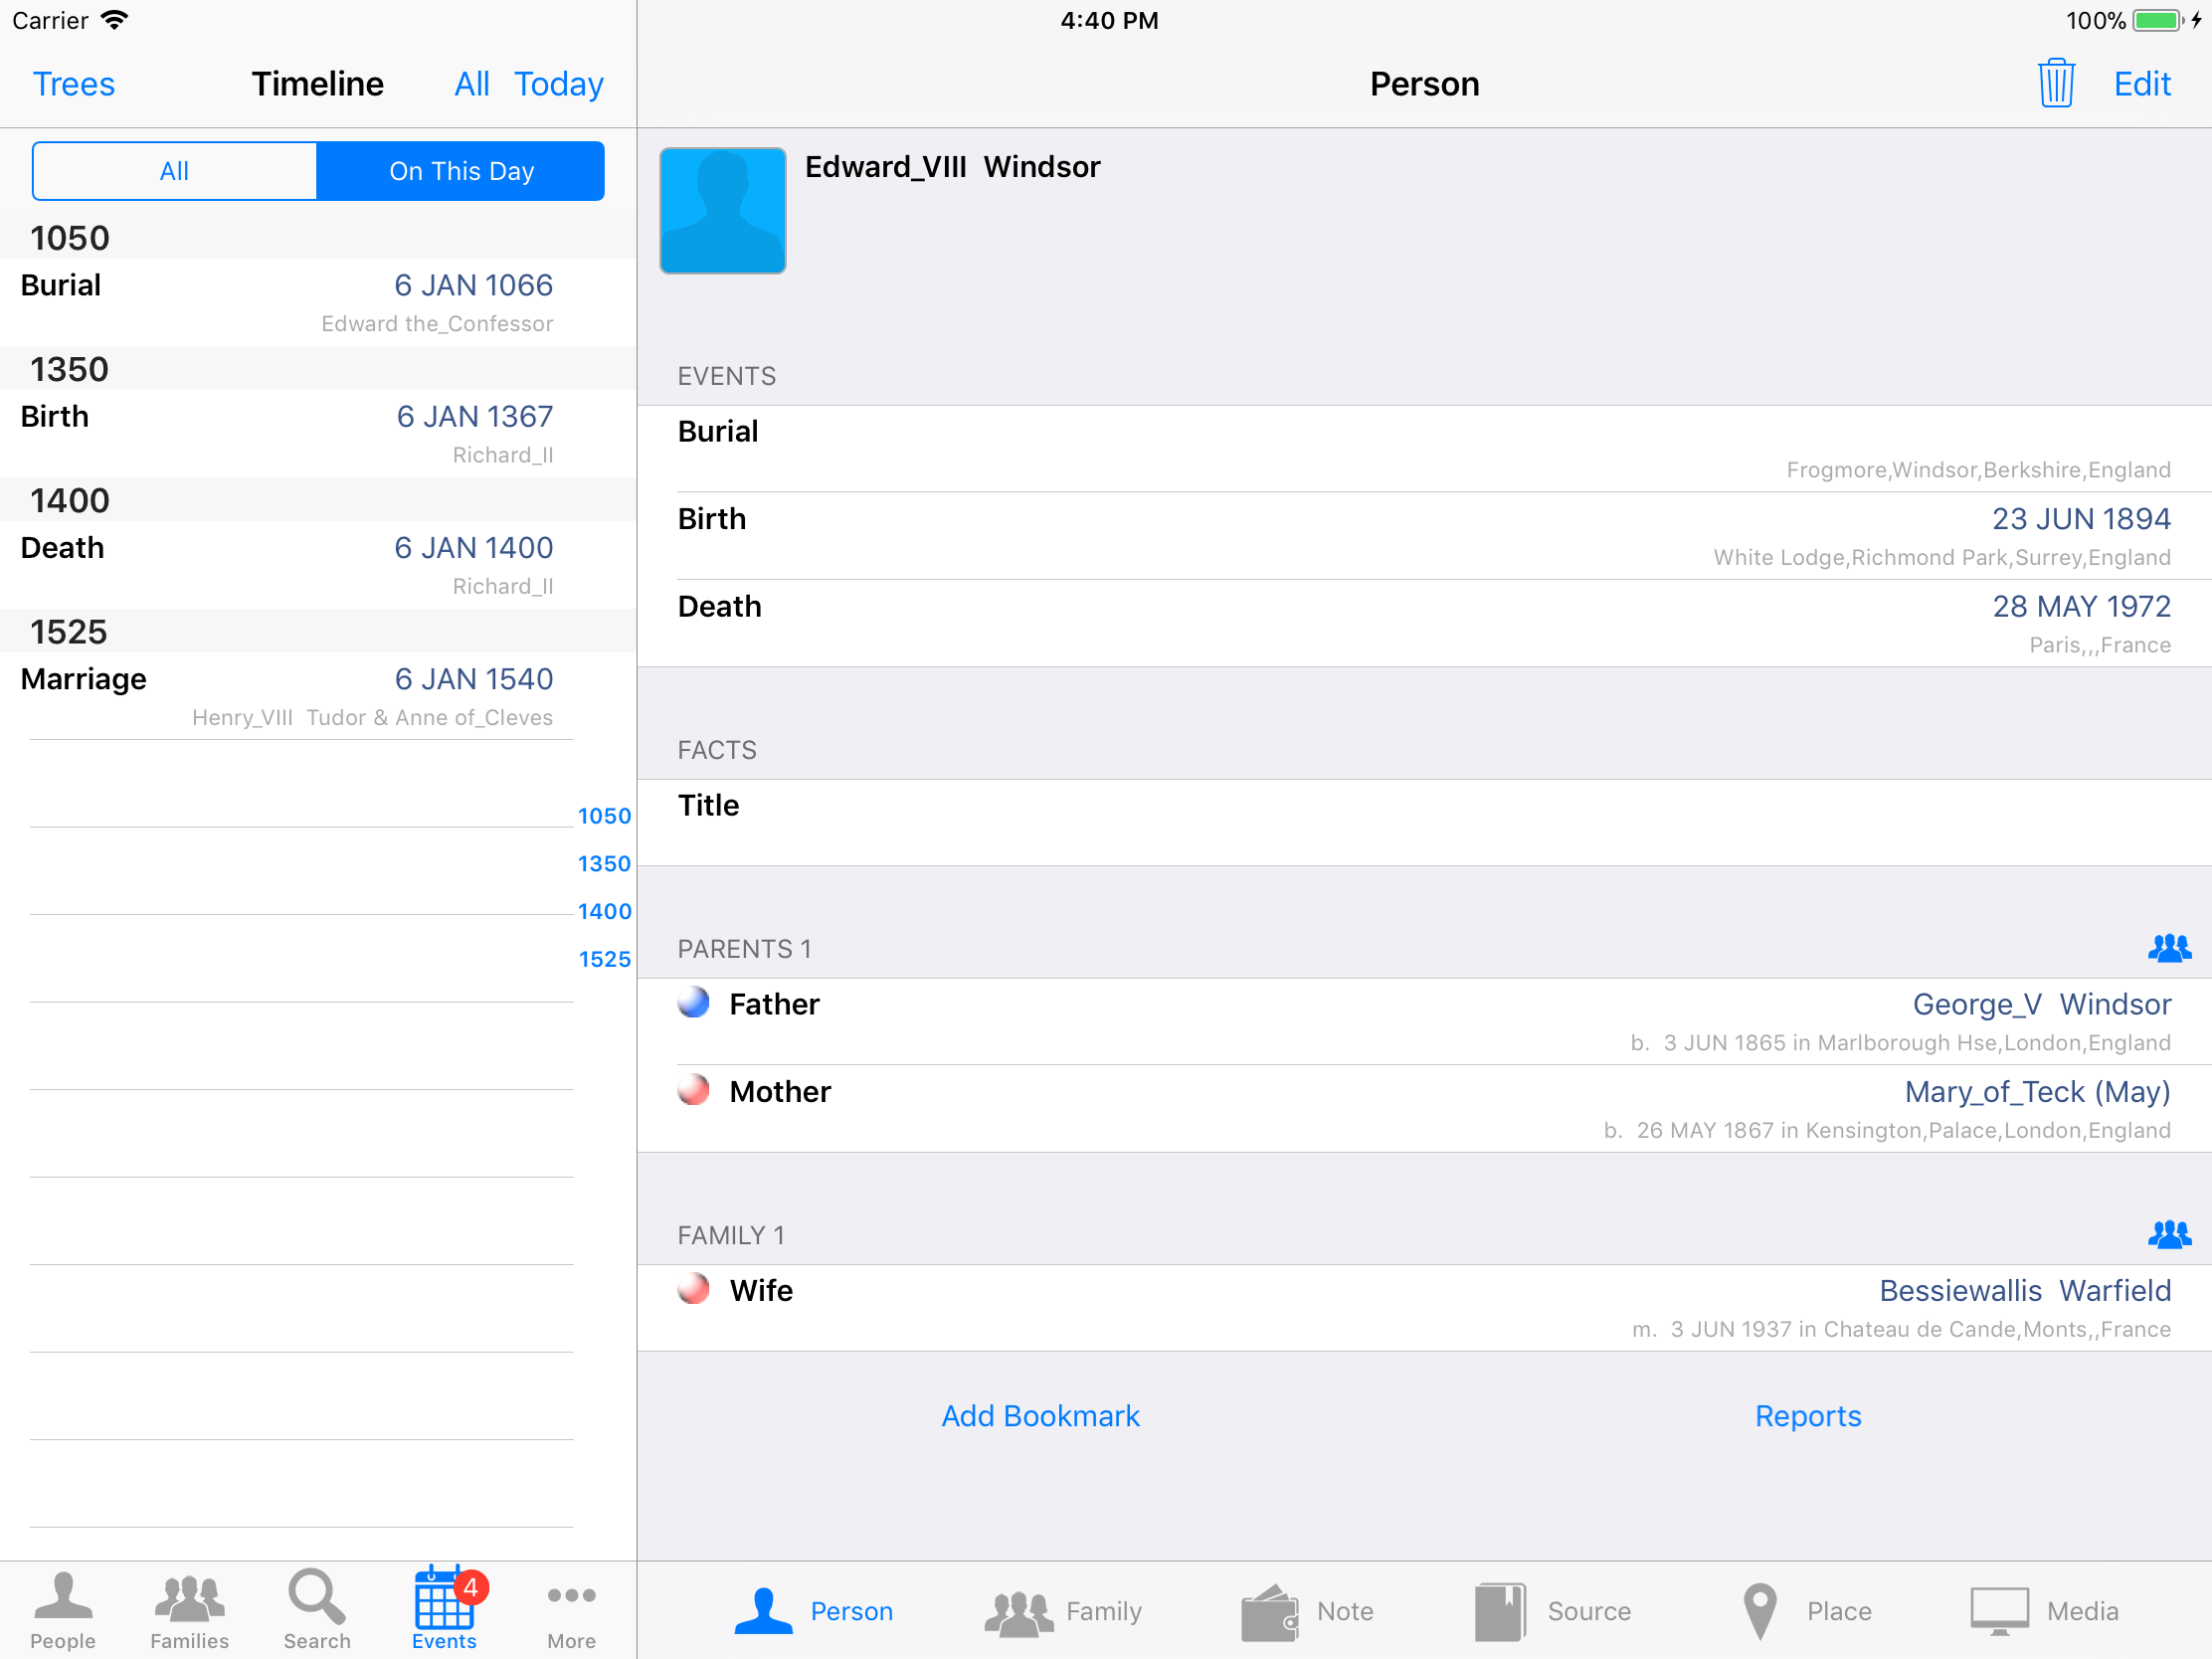Switch to the Place pin tab
This screenshot has width=2212, height=1659.
(1806, 1611)
